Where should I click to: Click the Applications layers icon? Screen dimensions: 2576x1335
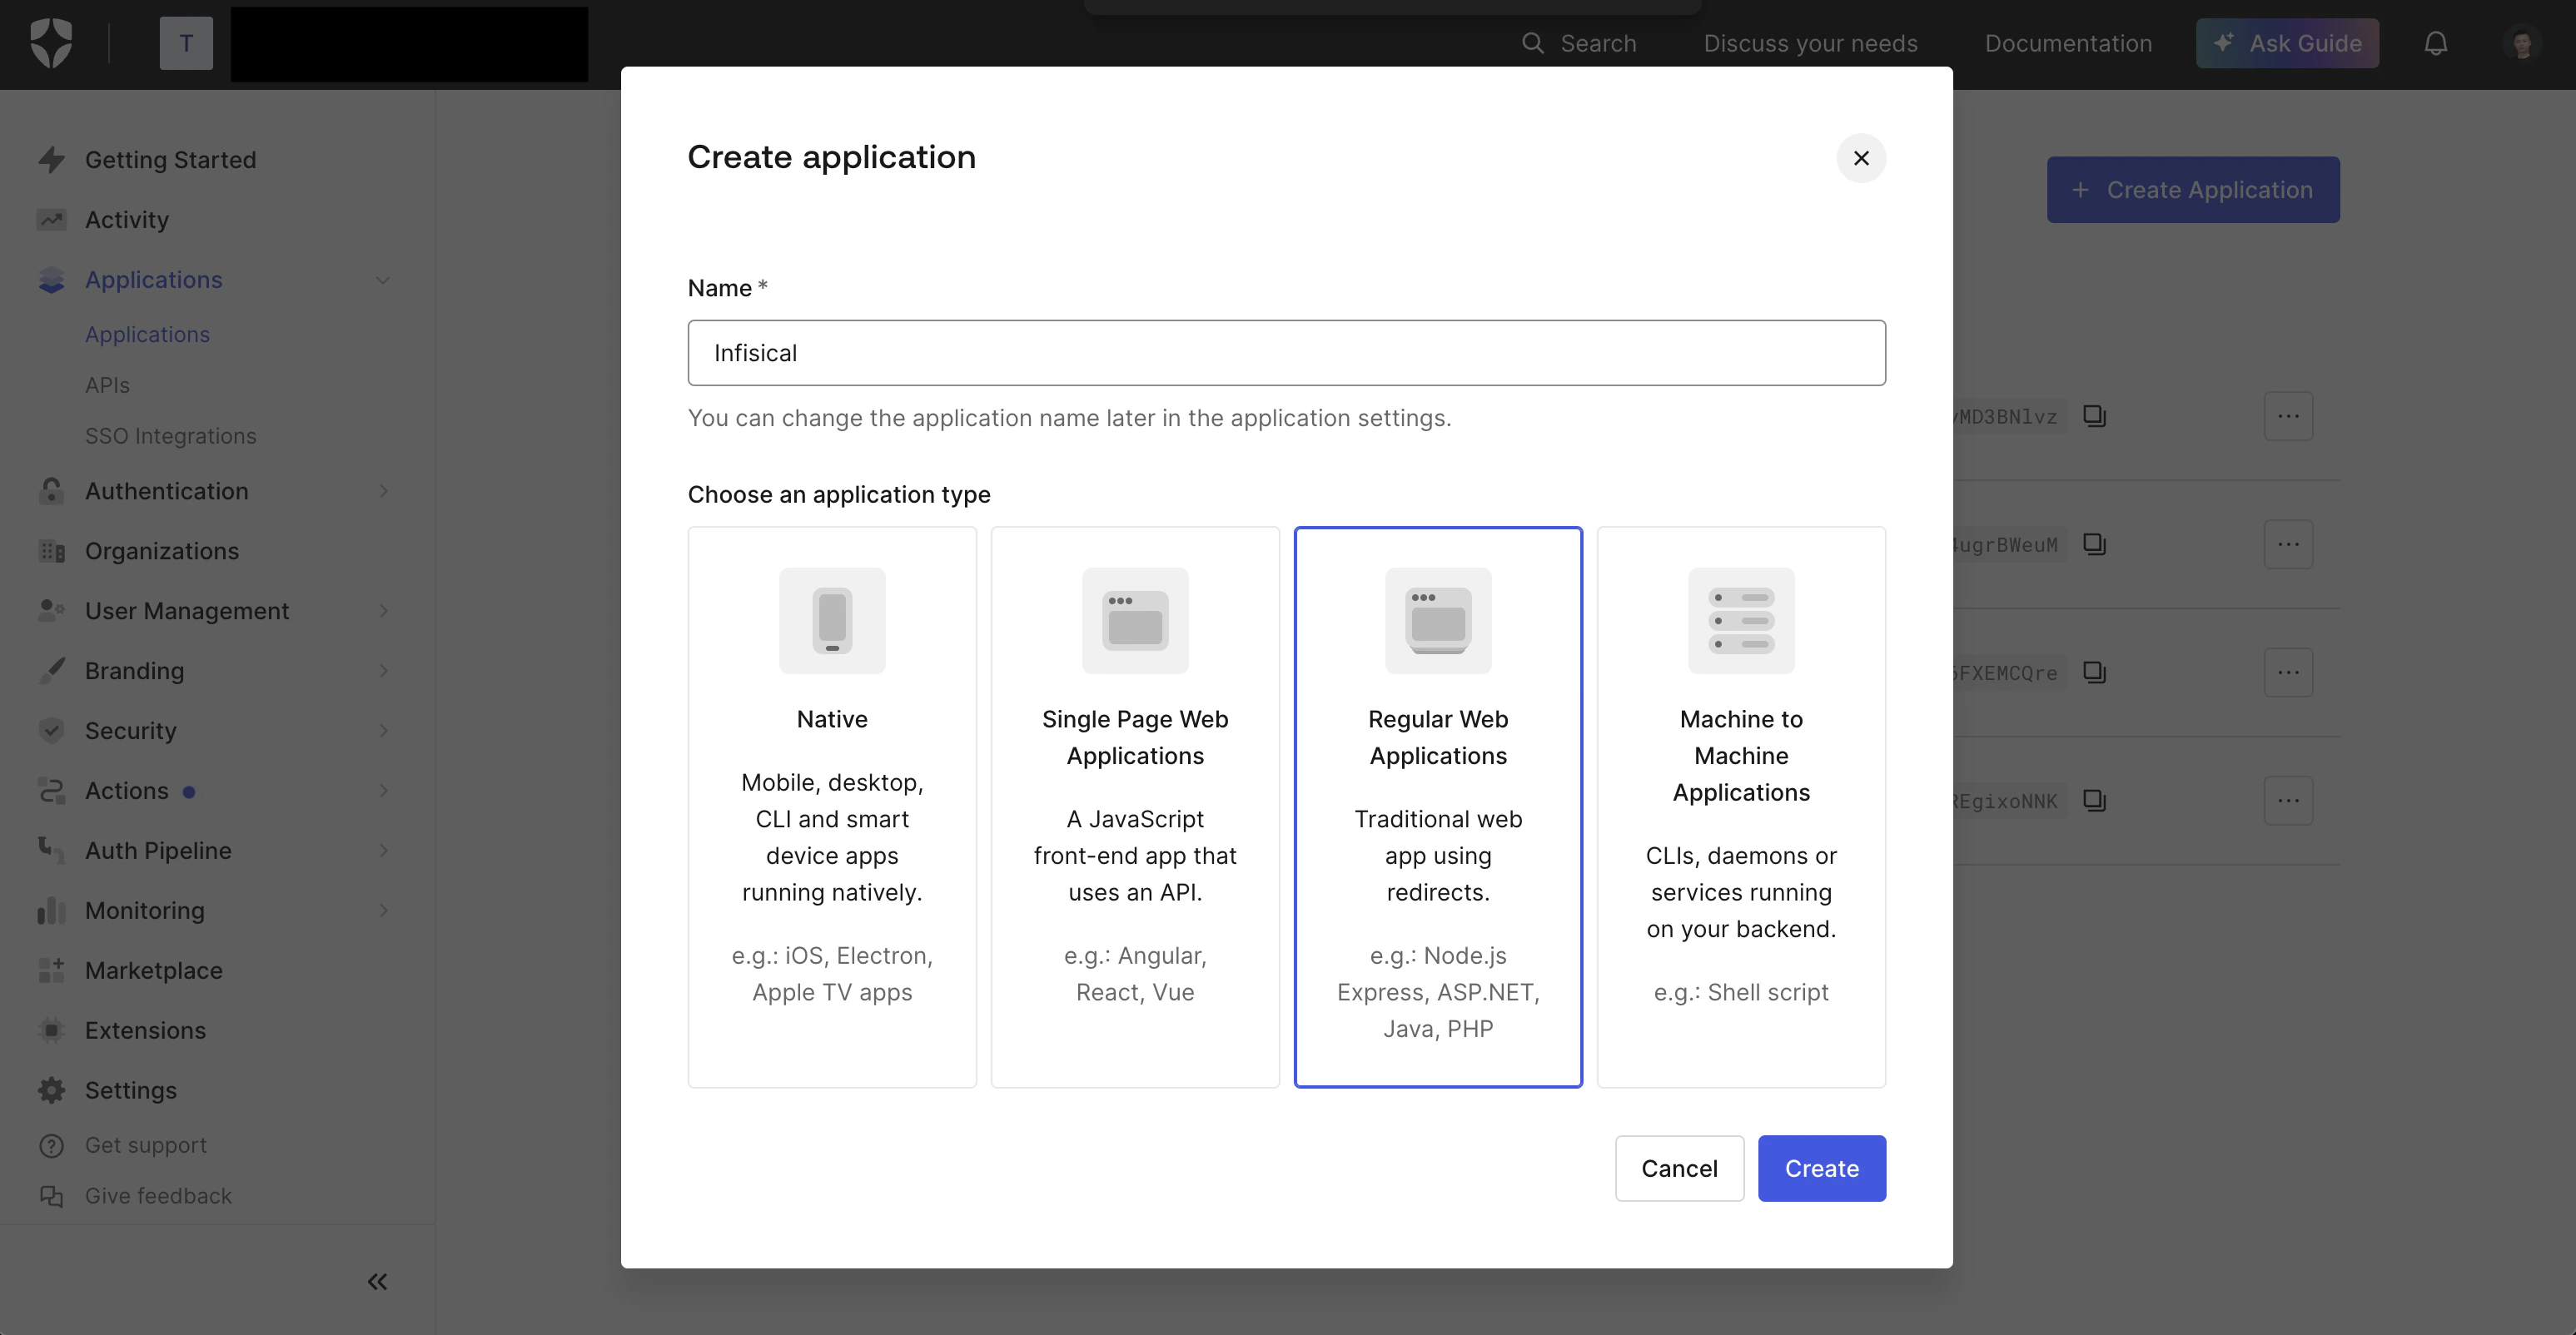[51, 280]
